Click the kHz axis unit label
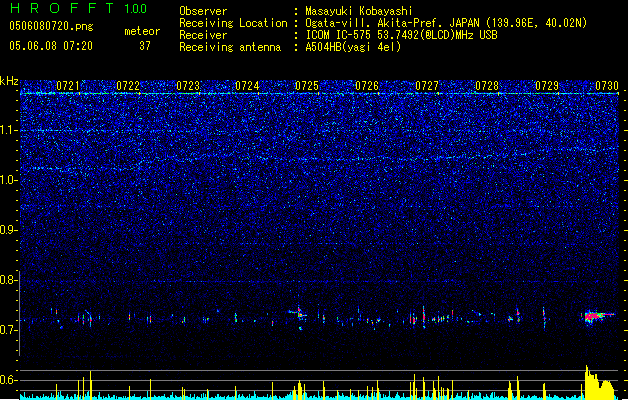 tap(9, 81)
